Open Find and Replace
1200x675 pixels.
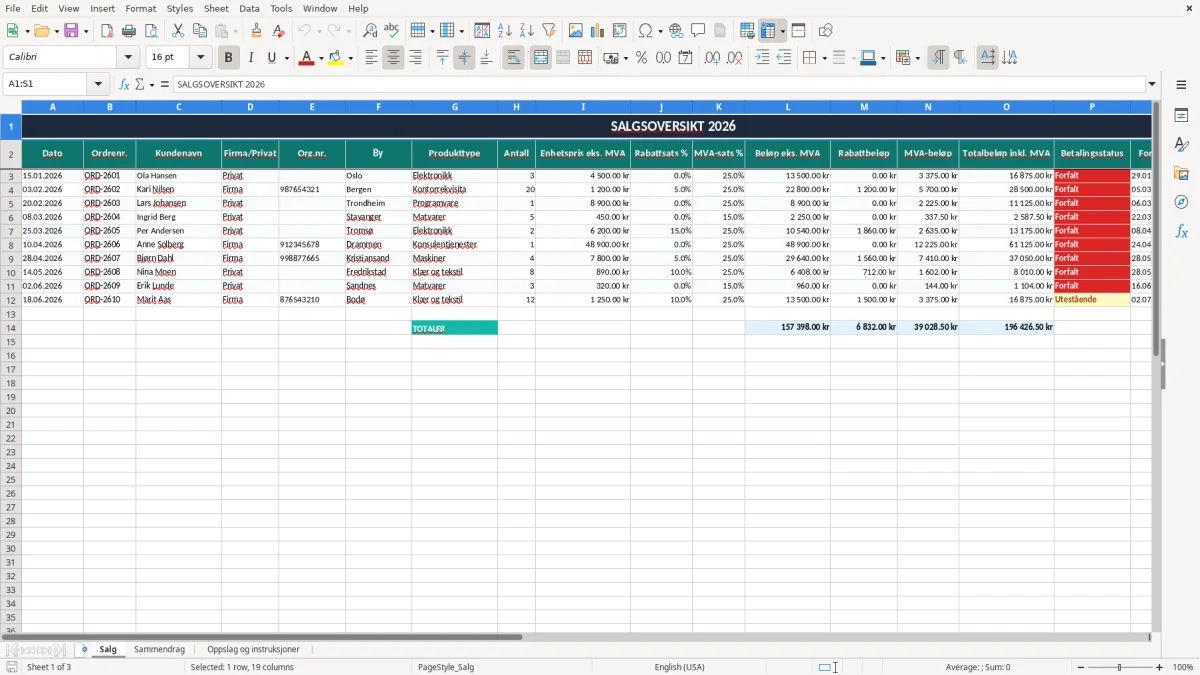[370, 31]
